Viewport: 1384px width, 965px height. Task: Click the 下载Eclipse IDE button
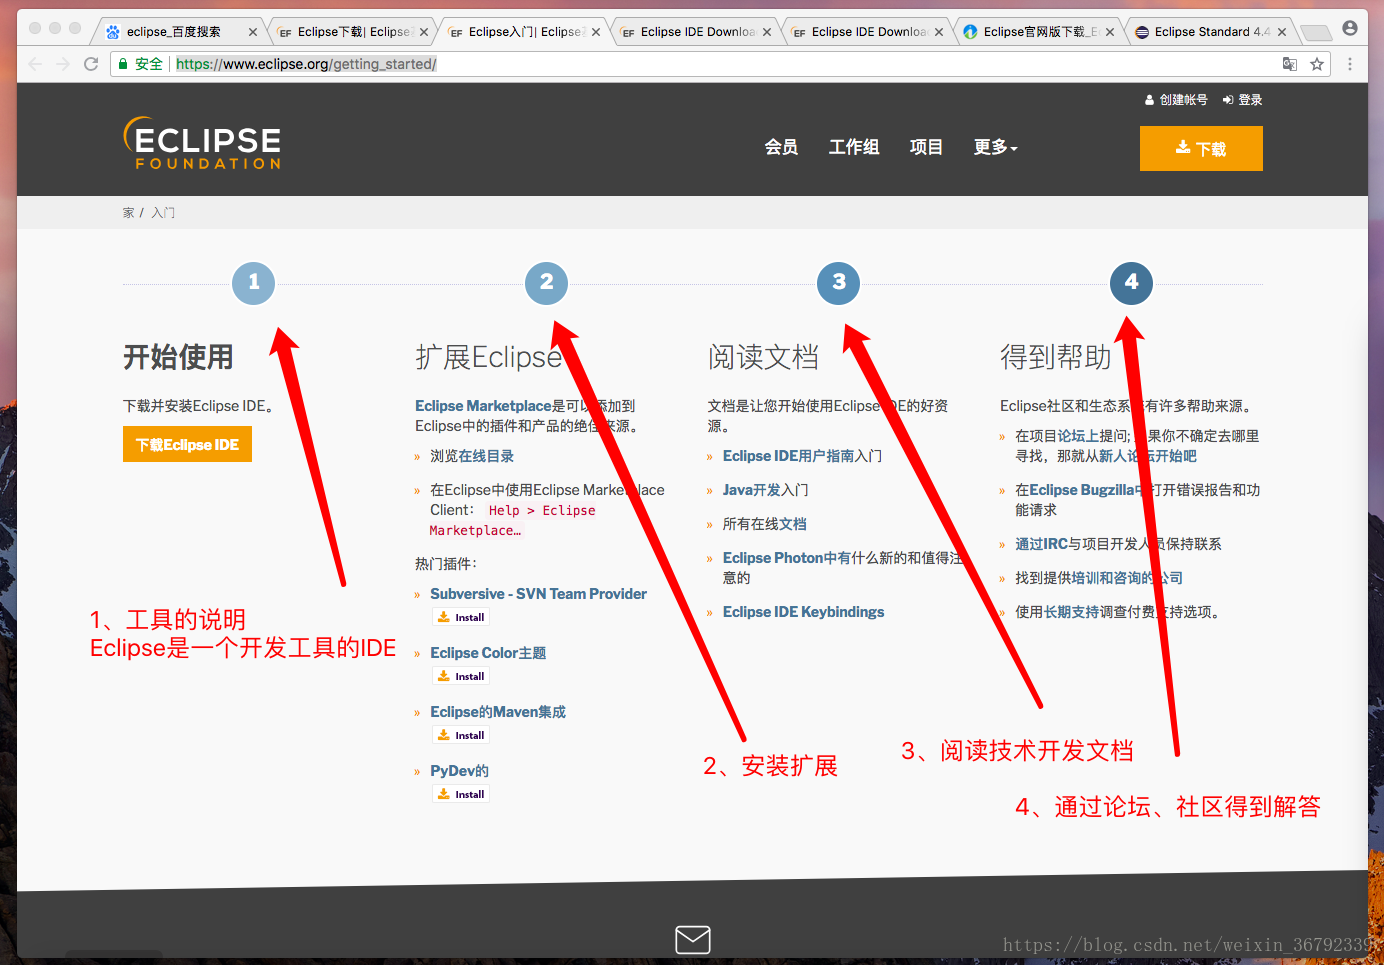[x=187, y=444]
